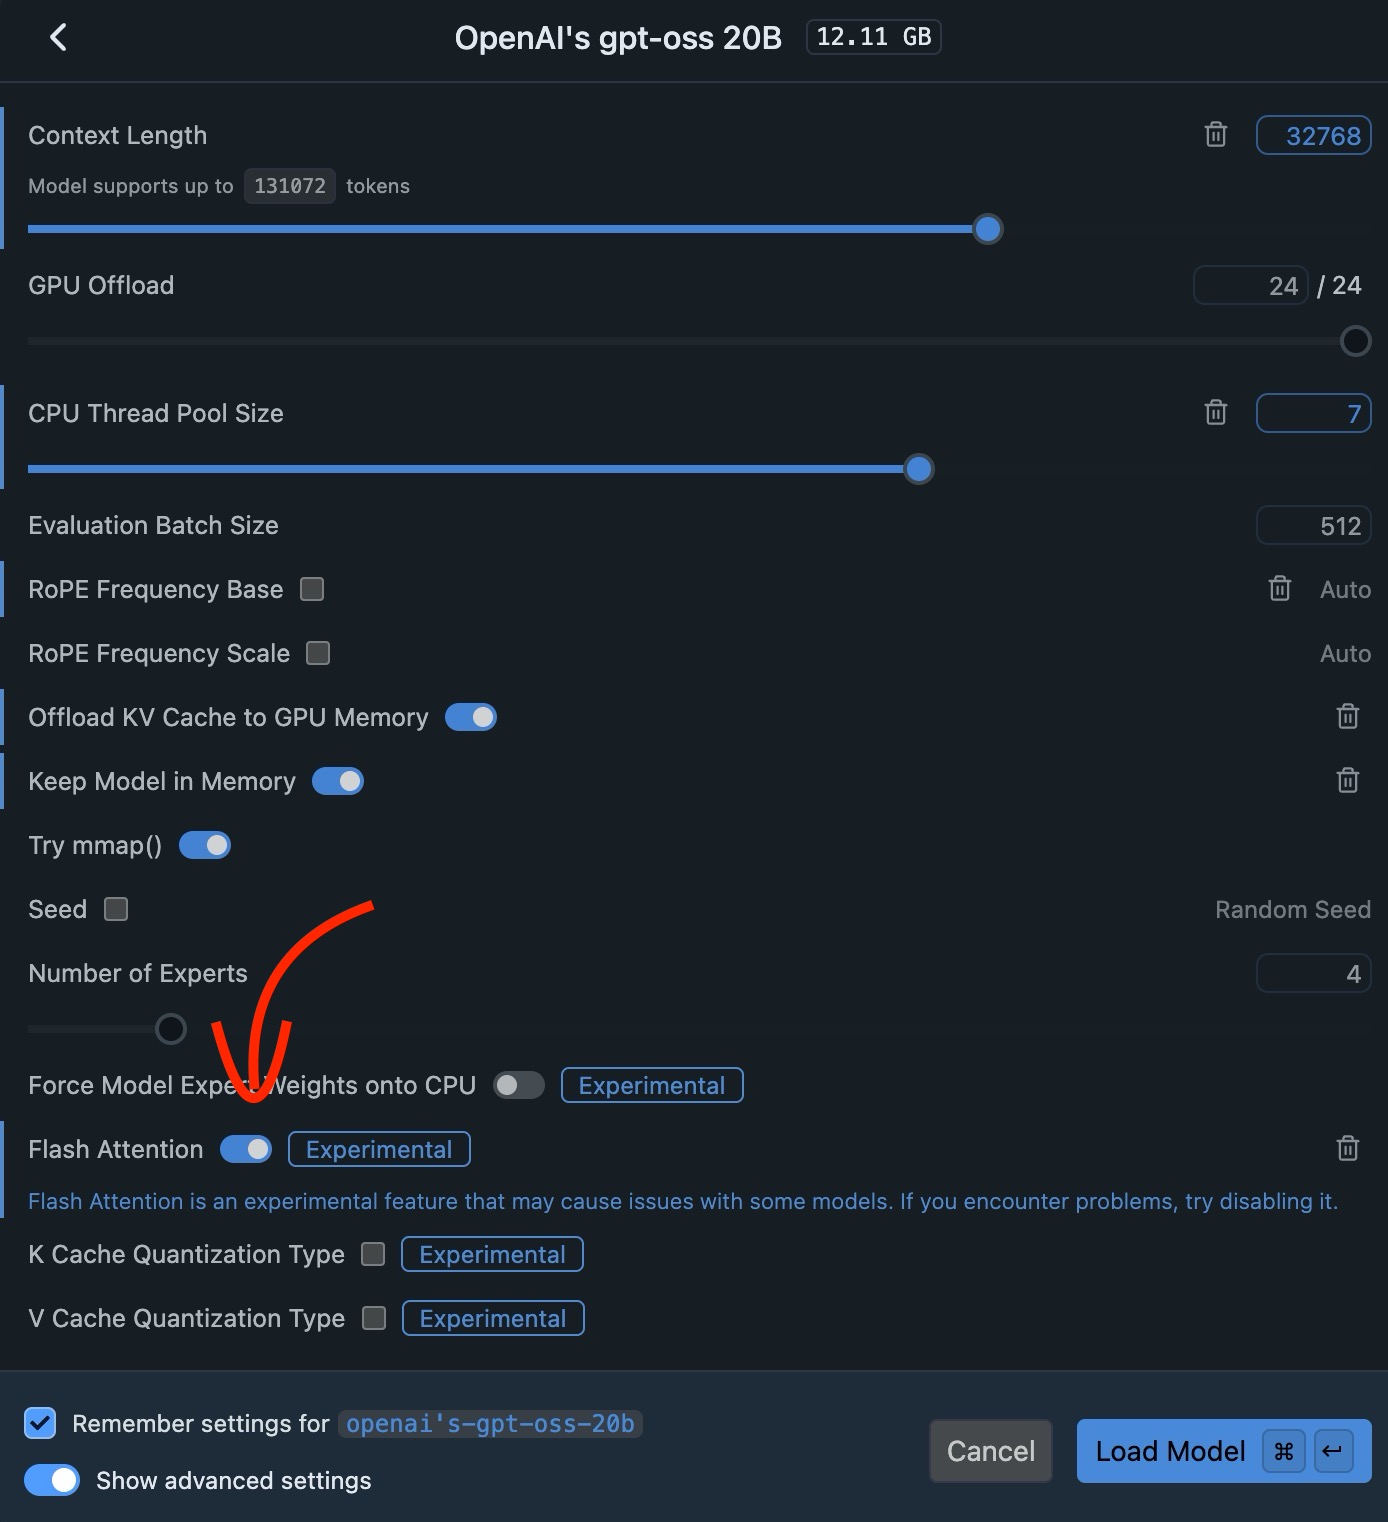Enable Force Model Expert Weights onto CPU
1388x1522 pixels.
(519, 1085)
